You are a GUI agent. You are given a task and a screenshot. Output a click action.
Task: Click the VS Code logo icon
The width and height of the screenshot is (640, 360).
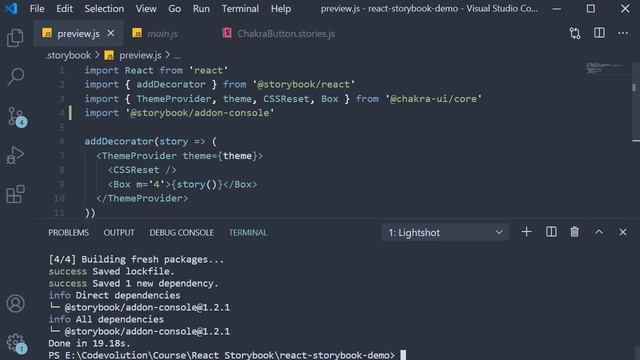tap(11, 9)
